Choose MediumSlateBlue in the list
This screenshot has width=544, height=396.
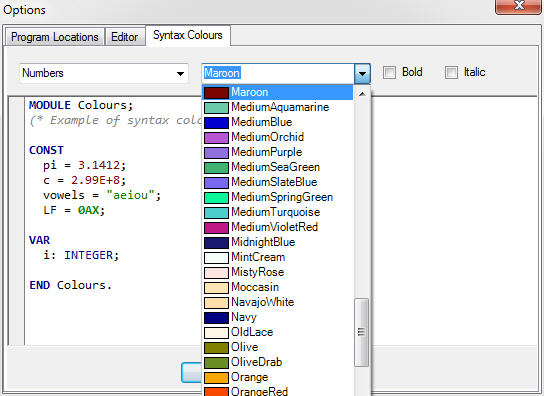coord(278,182)
